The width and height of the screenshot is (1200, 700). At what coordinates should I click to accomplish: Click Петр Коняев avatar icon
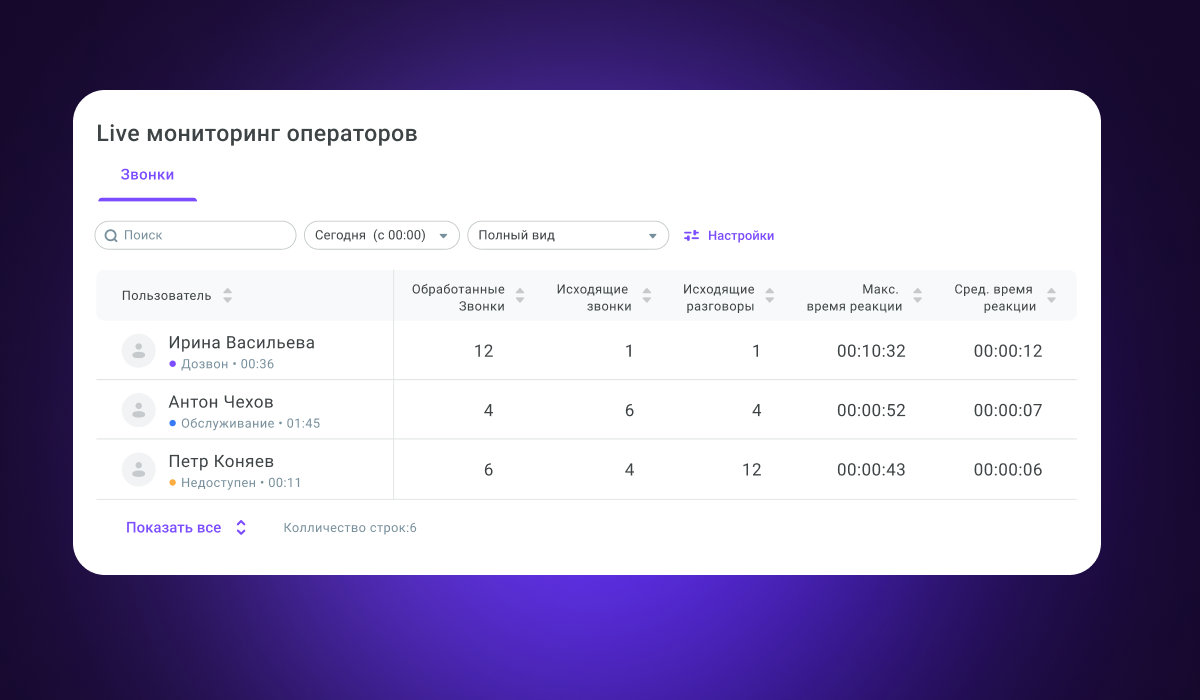tap(139, 470)
